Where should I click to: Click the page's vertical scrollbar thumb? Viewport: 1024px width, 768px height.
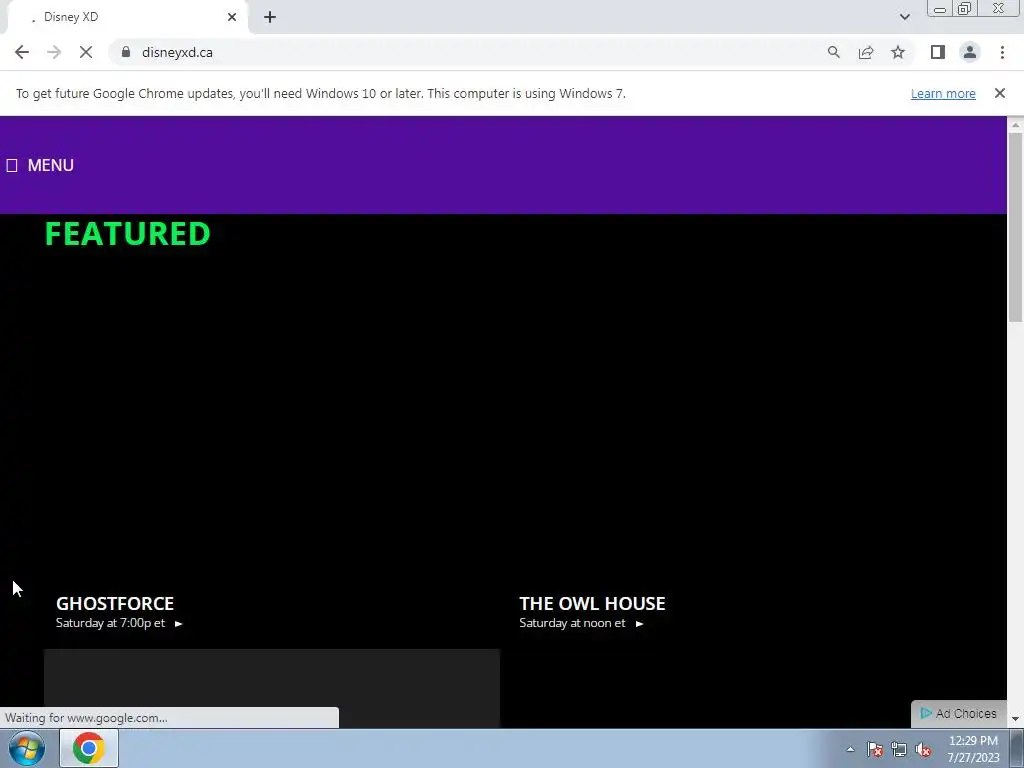pyautogui.click(x=1015, y=227)
